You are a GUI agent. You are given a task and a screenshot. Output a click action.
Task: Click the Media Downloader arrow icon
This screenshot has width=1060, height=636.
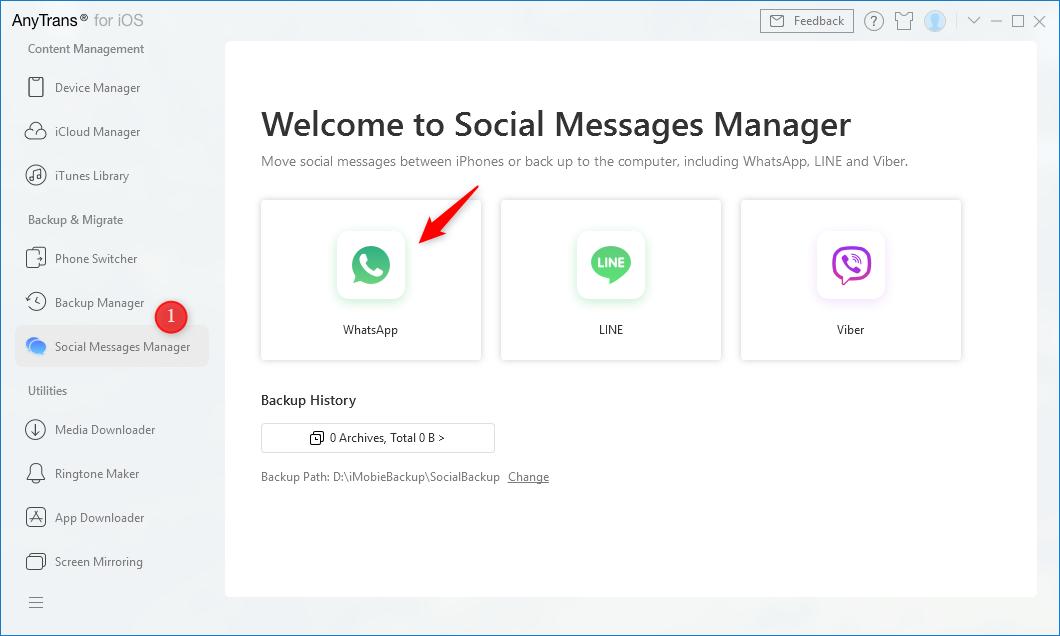click(x=36, y=429)
